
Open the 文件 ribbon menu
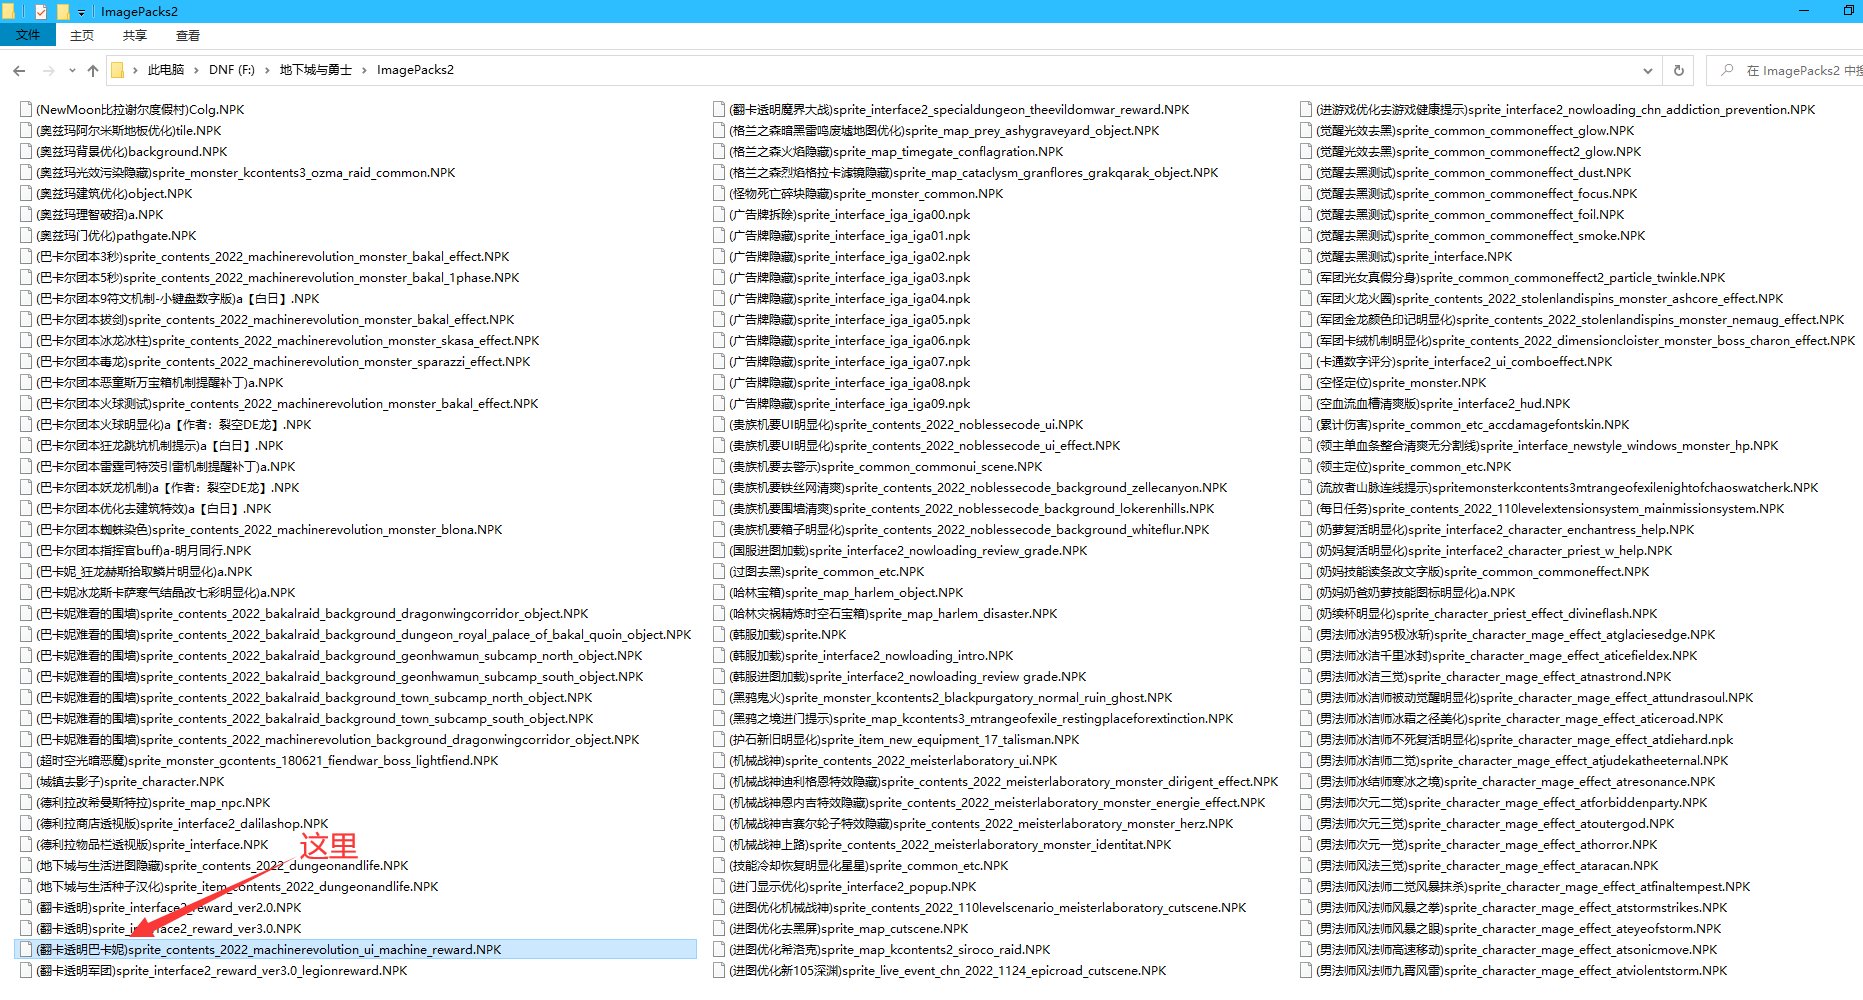28,35
